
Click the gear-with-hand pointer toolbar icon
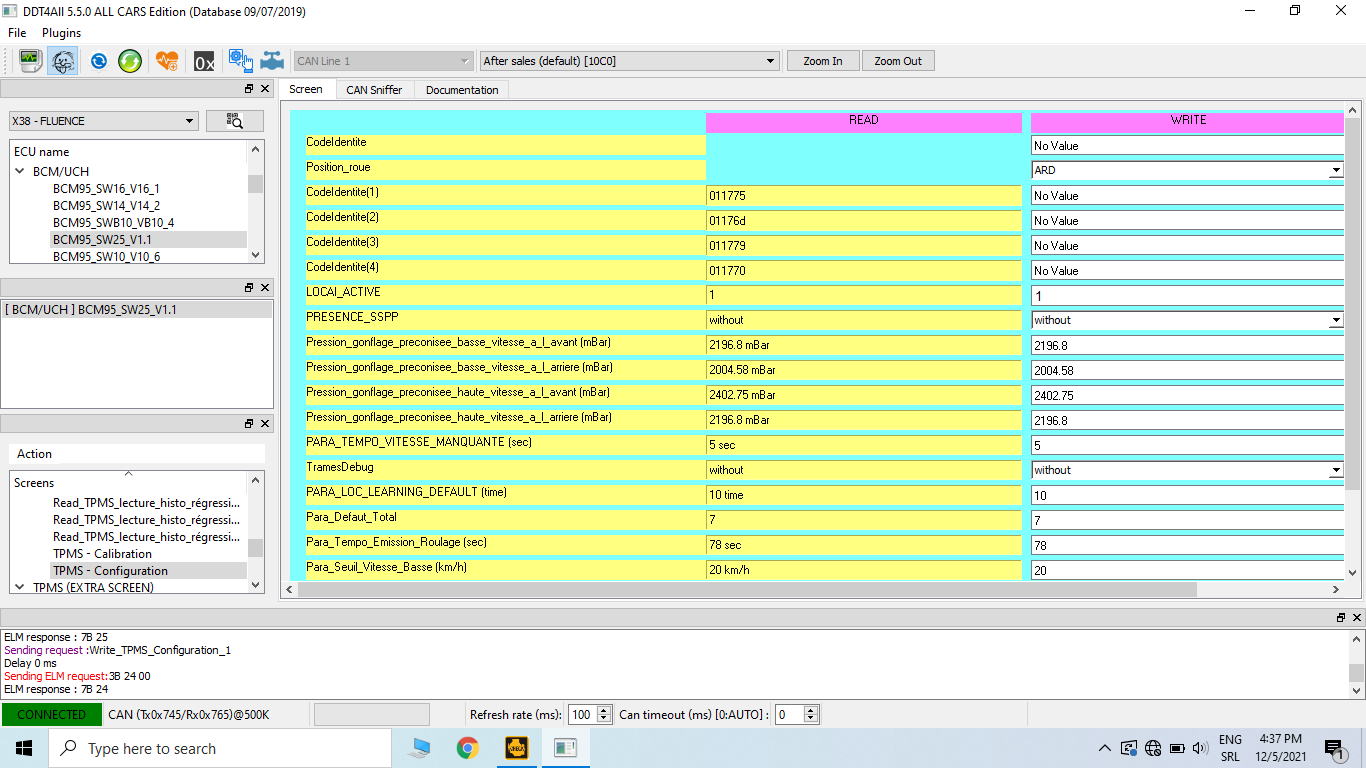(241, 61)
